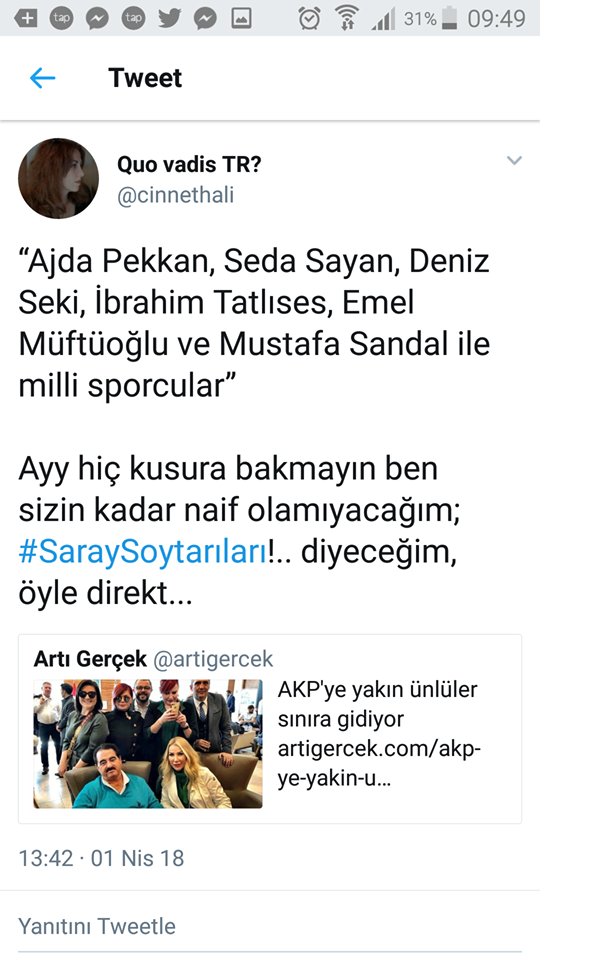Tap the battery icon in status bar
This screenshot has width=600, height=960.
tap(451, 18)
